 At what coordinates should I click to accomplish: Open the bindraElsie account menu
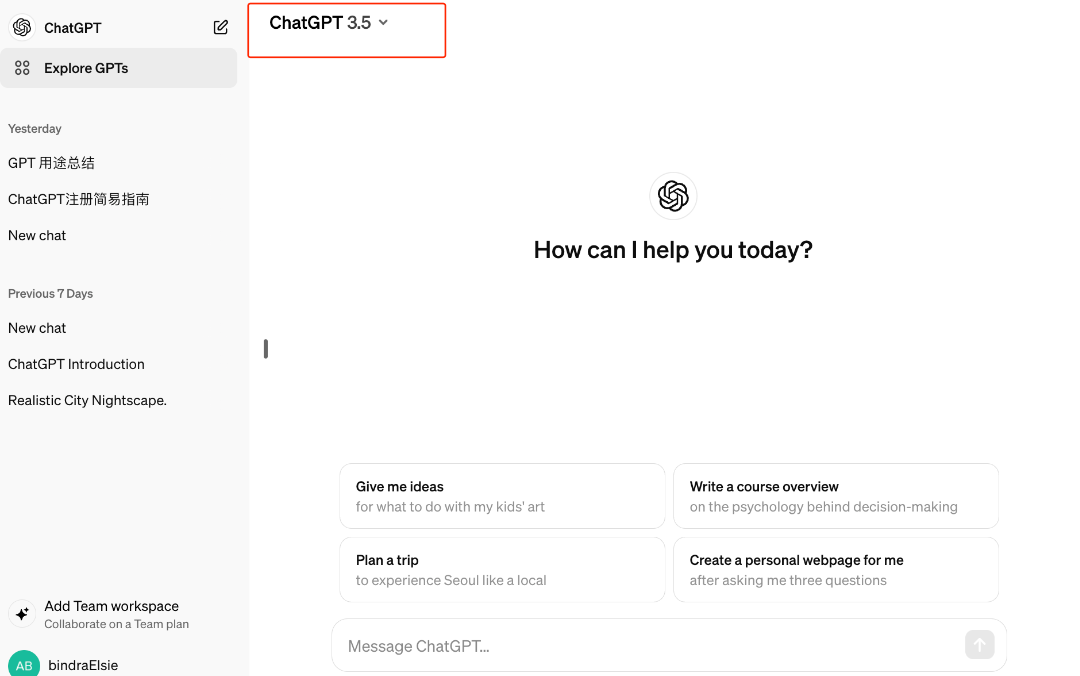pos(83,665)
